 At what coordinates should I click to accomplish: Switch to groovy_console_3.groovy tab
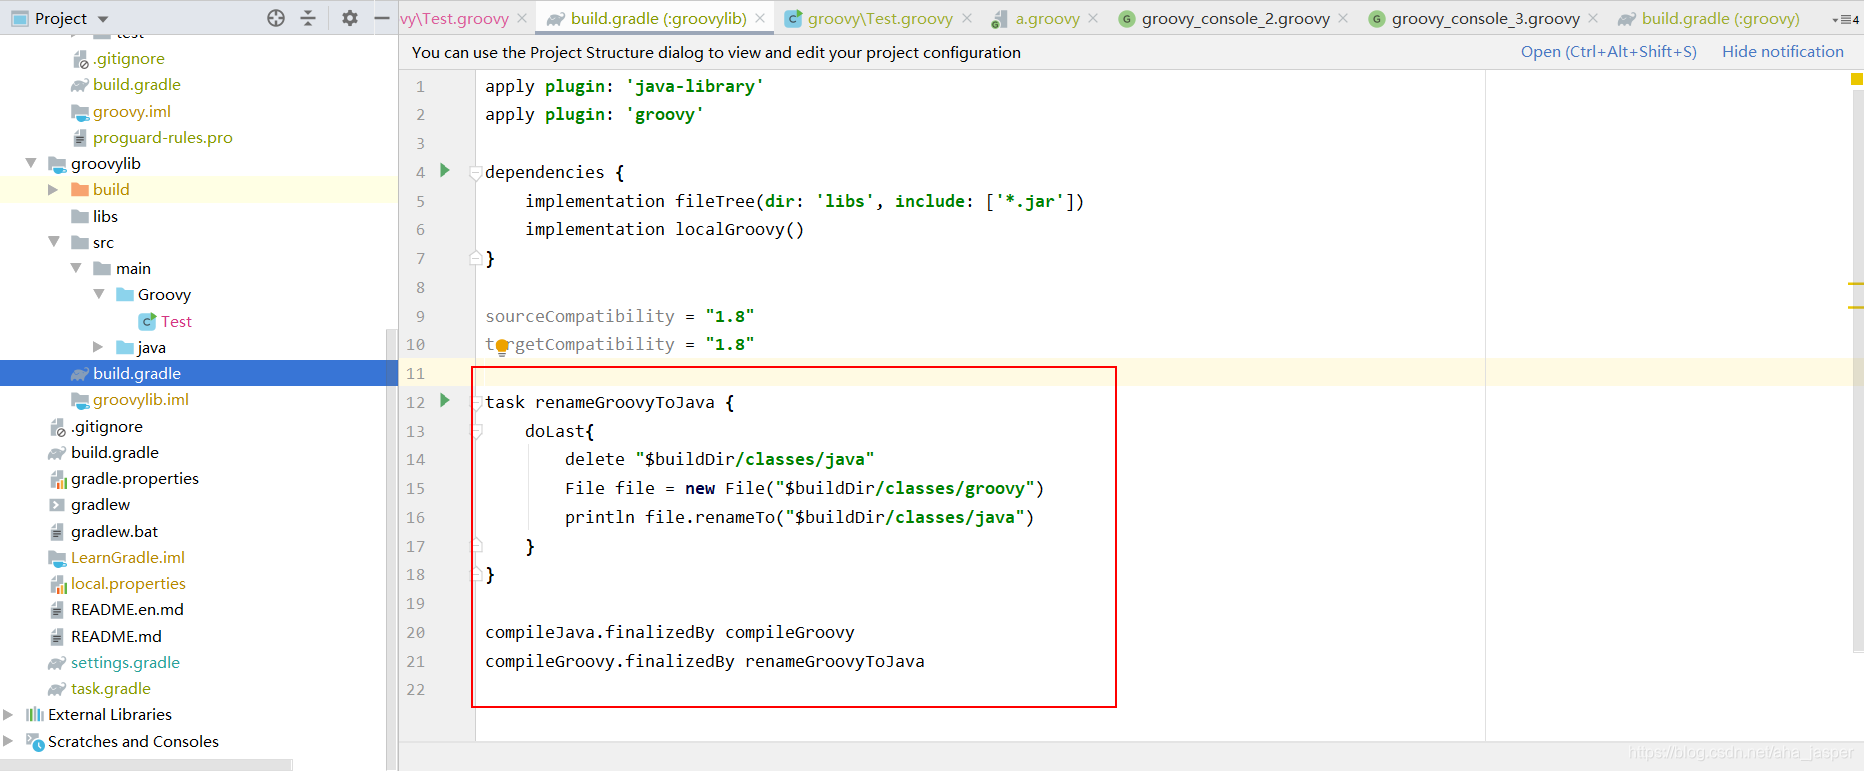pos(1485,18)
